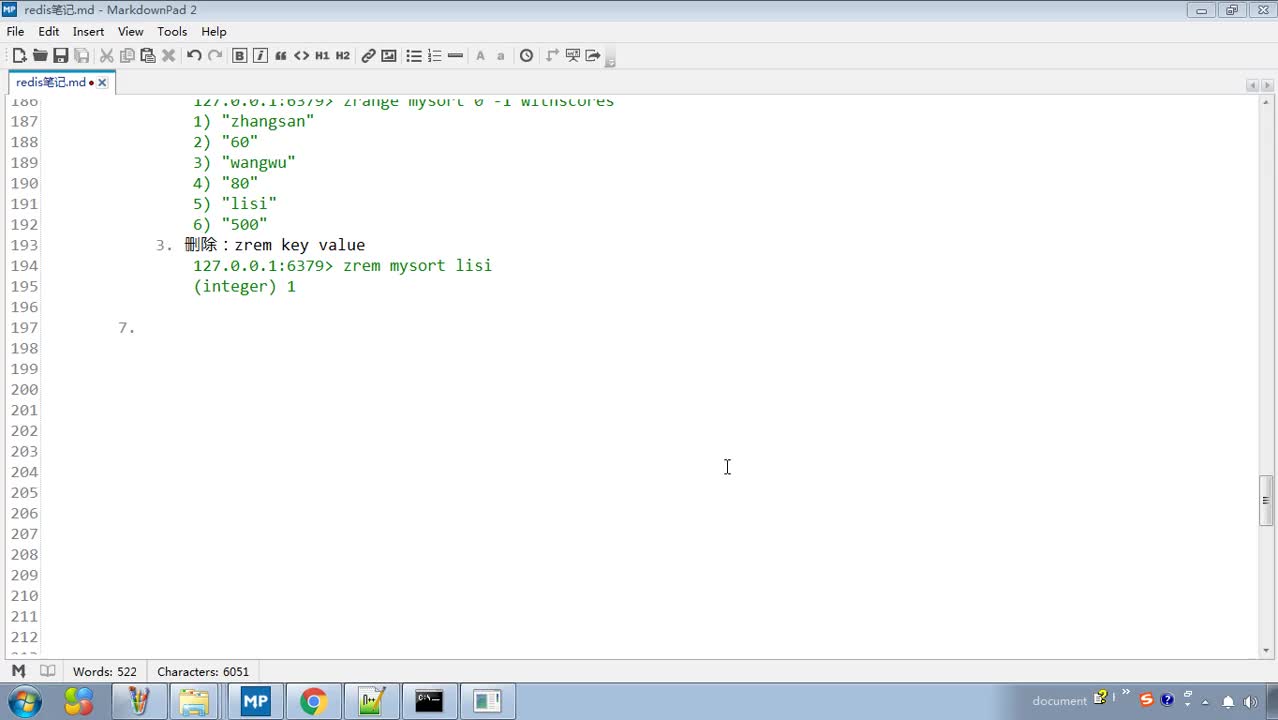Open the Help menu
This screenshot has width=1278, height=720.
pyautogui.click(x=214, y=31)
